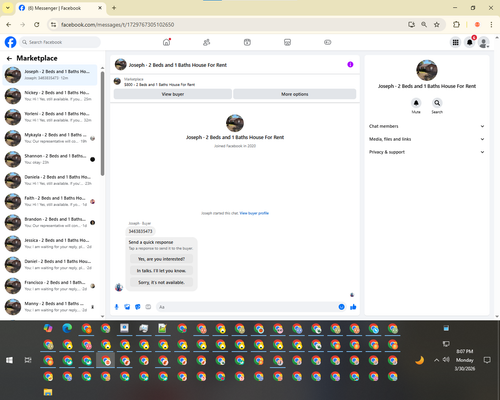Select Joseph's conversation in the list
500x400 pixels.
(50, 75)
